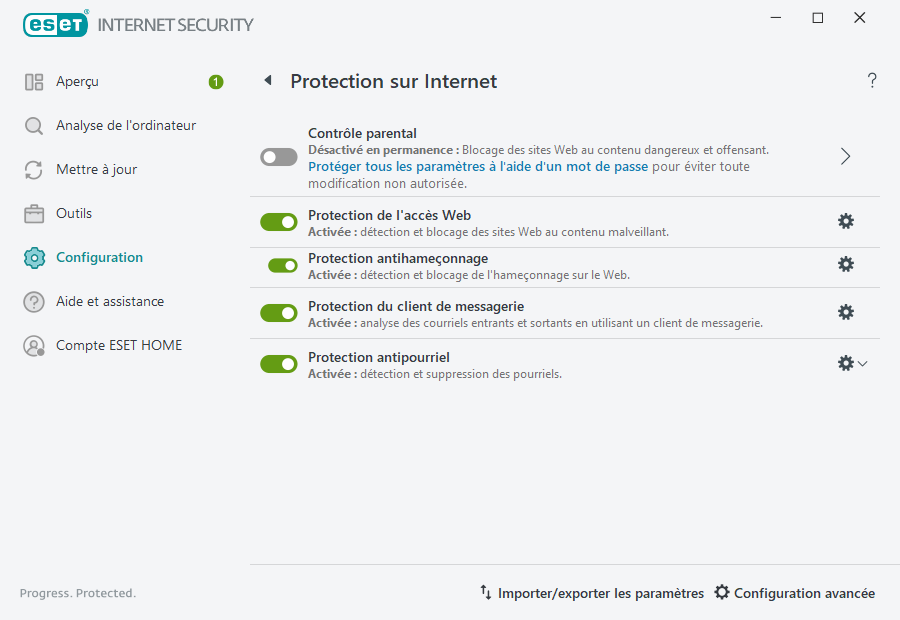Enable the Contrôle parental toggle
The width and height of the screenshot is (900, 620).
[x=278, y=157]
